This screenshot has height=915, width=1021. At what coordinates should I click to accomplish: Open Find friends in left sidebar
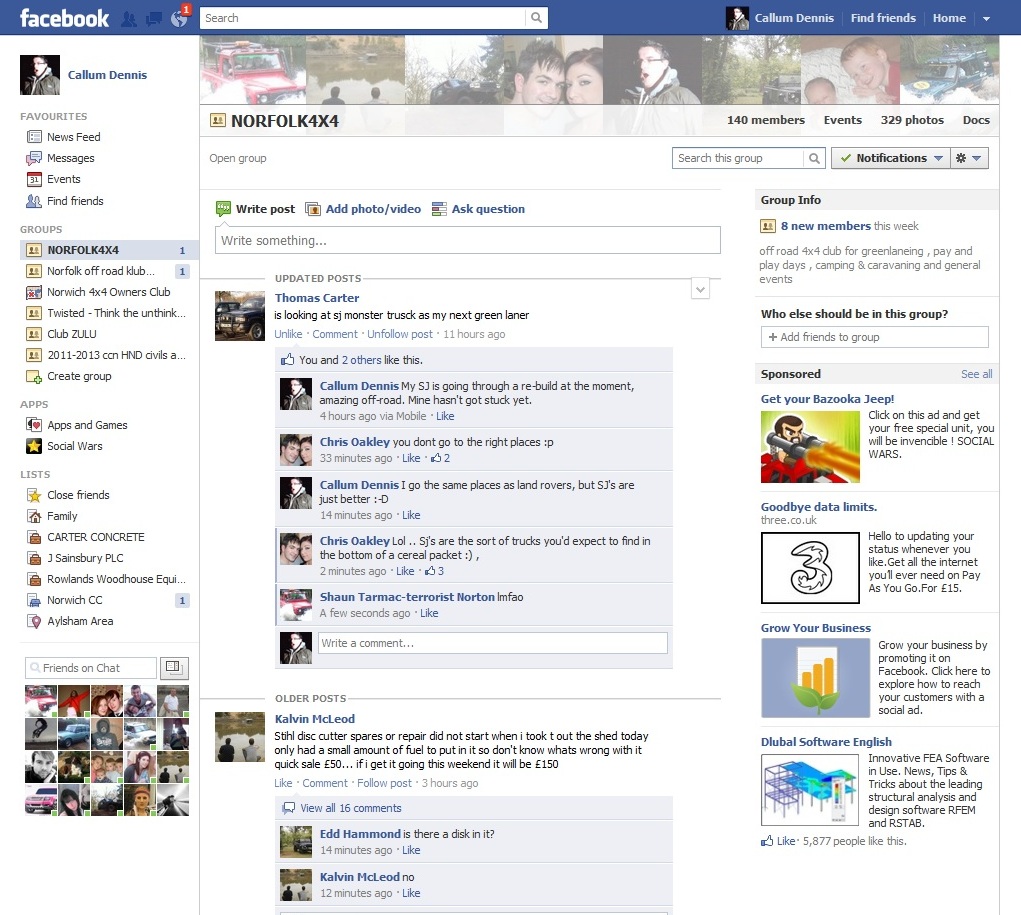tap(75, 201)
